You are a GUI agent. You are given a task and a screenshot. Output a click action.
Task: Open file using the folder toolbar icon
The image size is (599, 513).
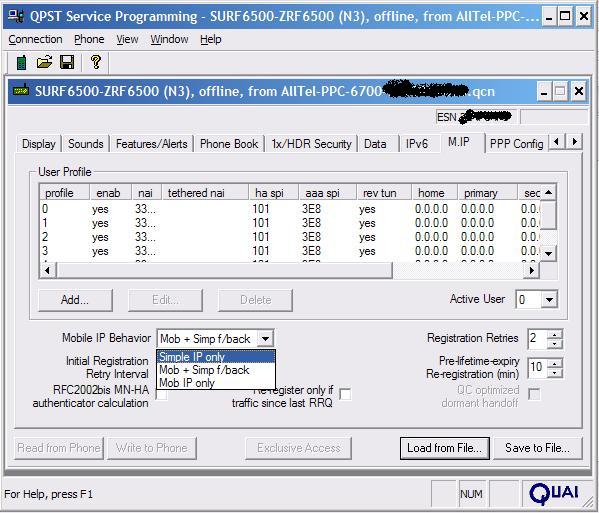pyautogui.click(x=45, y=62)
